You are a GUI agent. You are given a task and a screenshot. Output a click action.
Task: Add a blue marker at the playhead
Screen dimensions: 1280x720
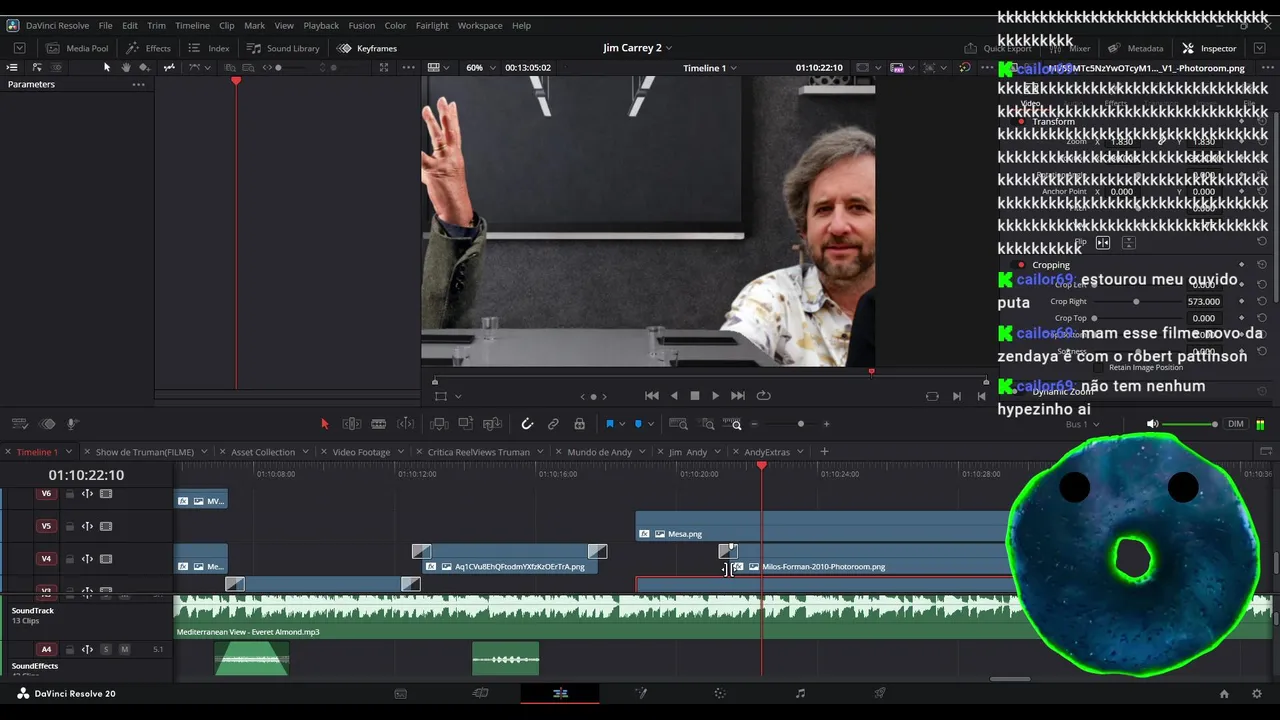[x=638, y=424]
